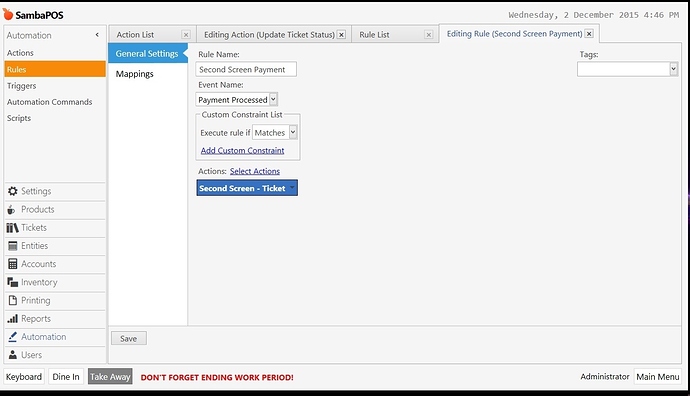Viewport: 690px width, 396px height.
Task: Click the Keyboard button
Action: coord(24,377)
